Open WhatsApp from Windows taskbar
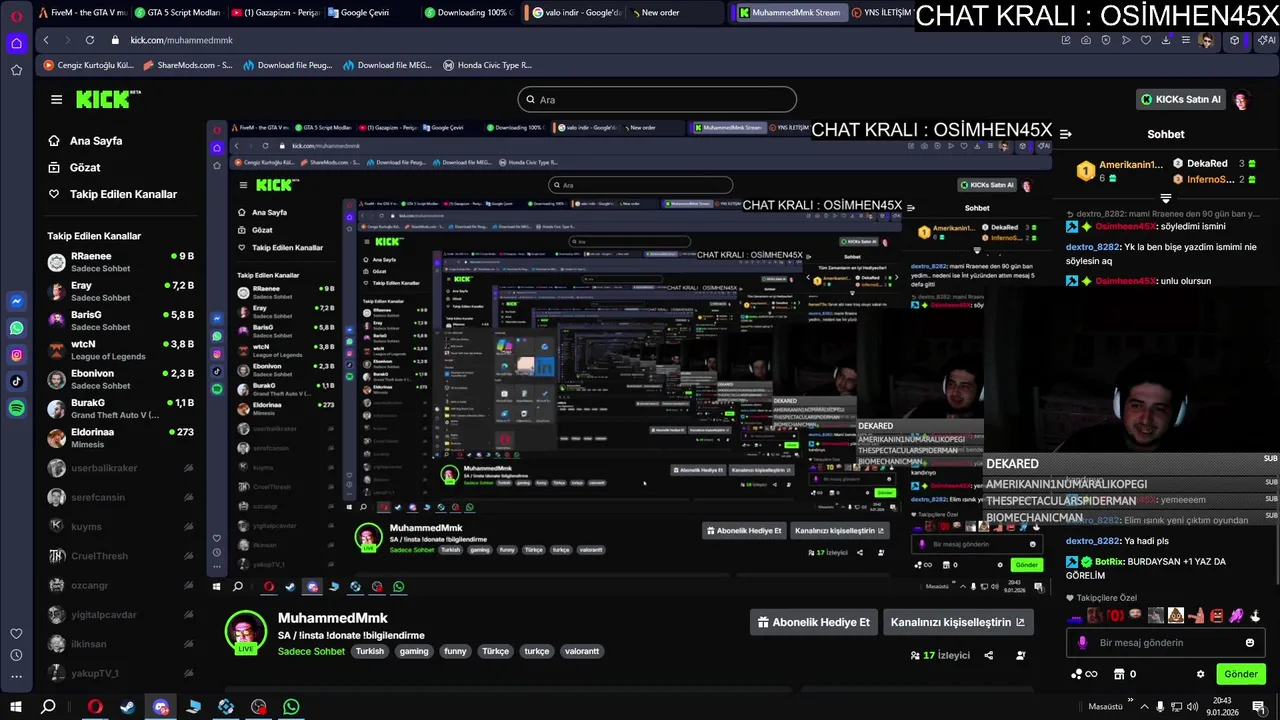The width and height of the screenshot is (1280, 720). pos(291,706)
